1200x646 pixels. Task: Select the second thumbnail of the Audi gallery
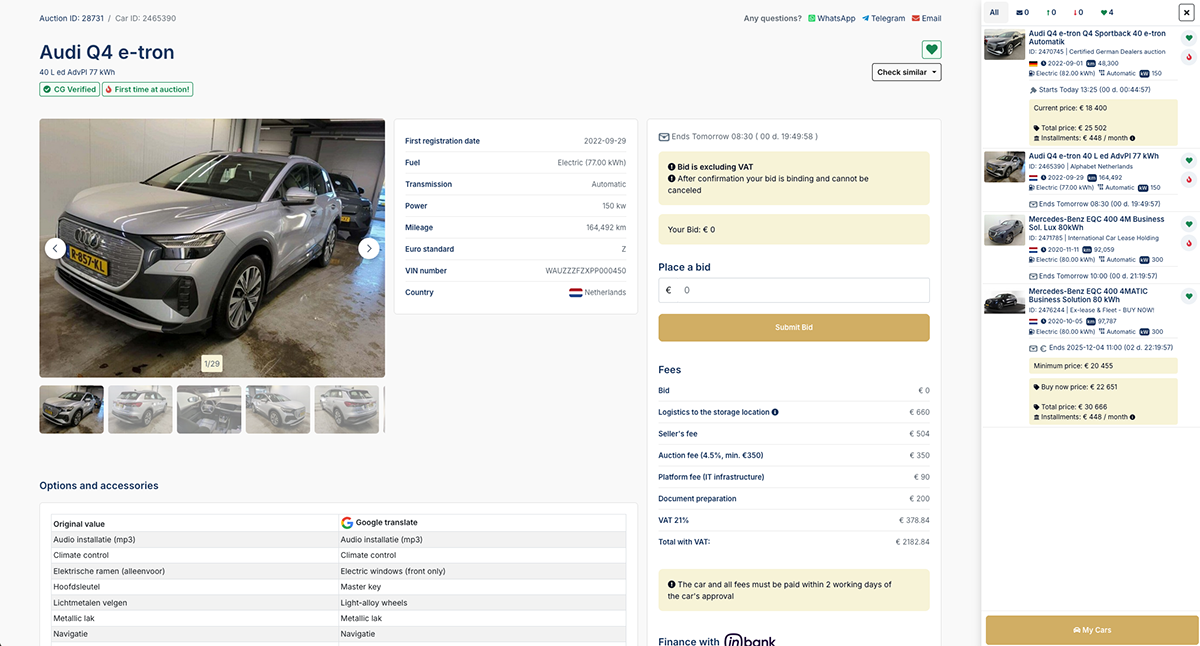click(140, 409)
